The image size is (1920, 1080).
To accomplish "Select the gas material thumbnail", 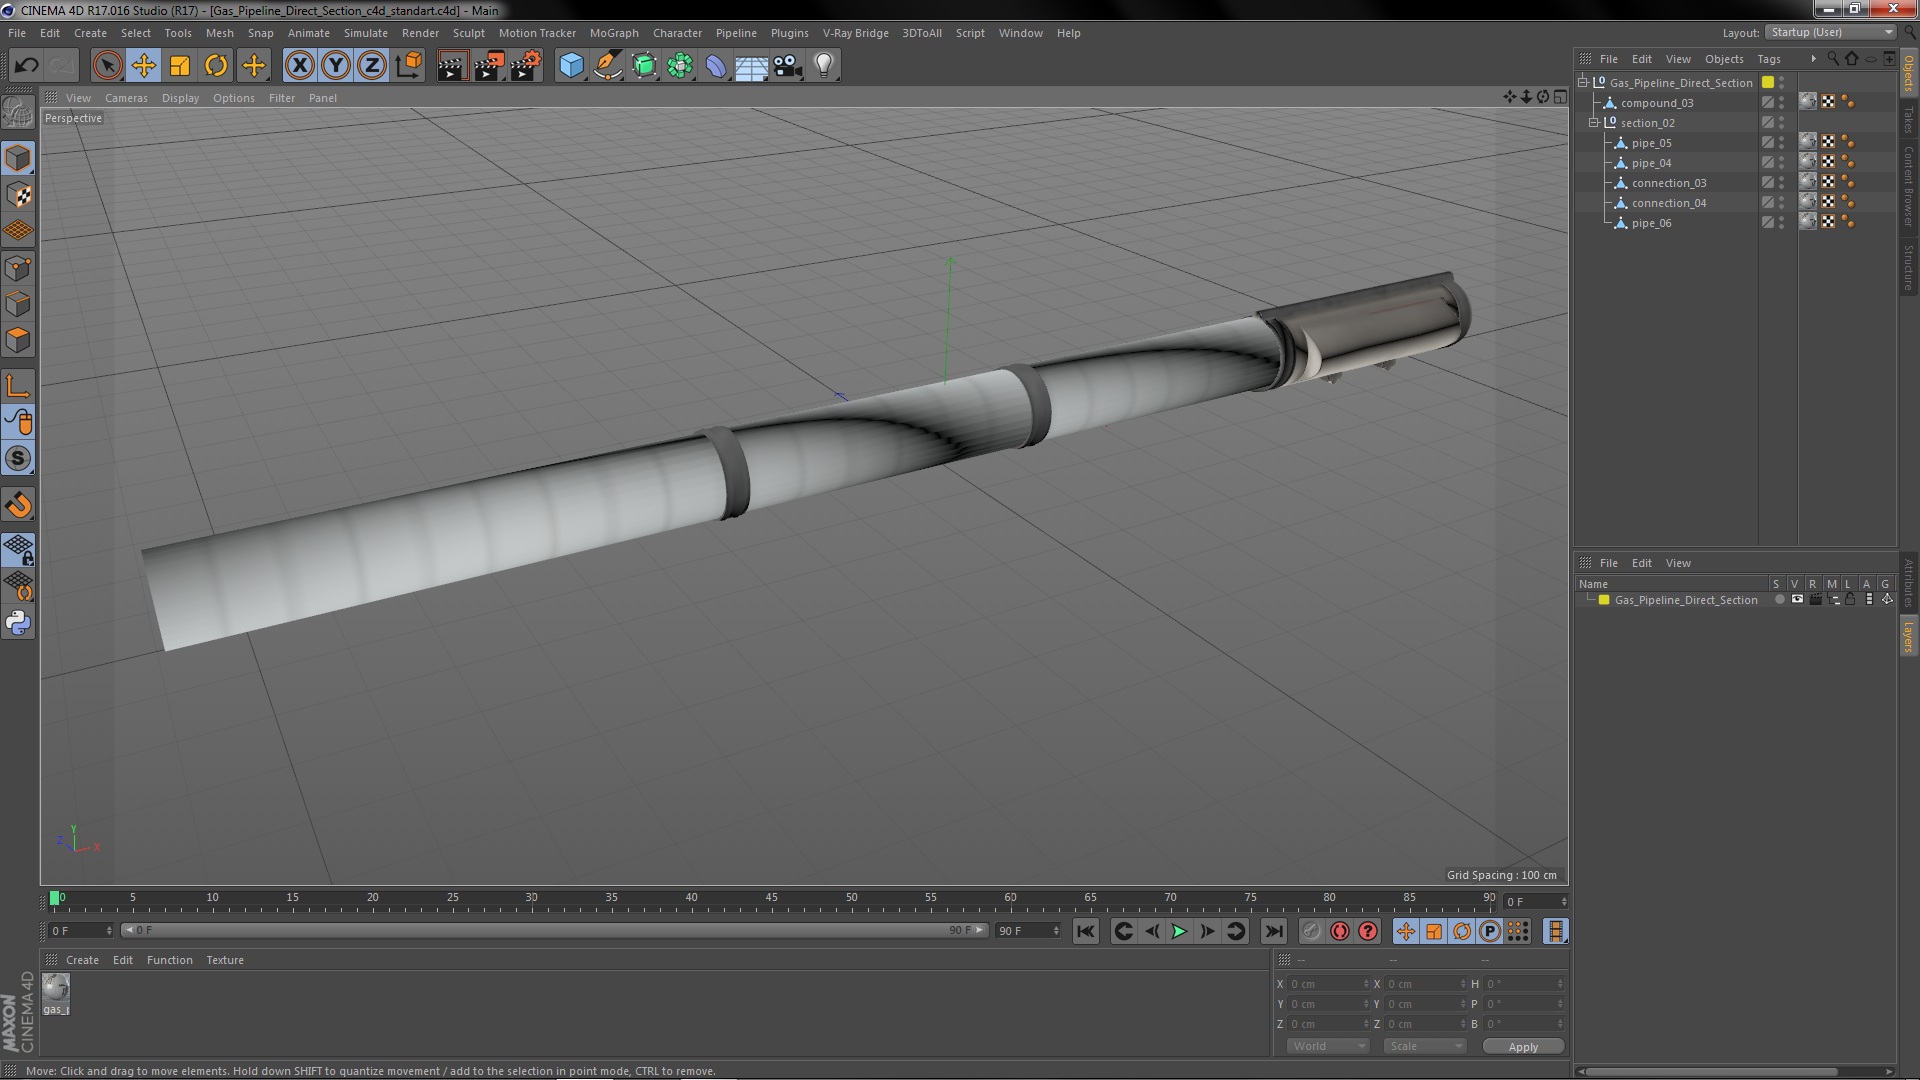I will coord(56,990).
